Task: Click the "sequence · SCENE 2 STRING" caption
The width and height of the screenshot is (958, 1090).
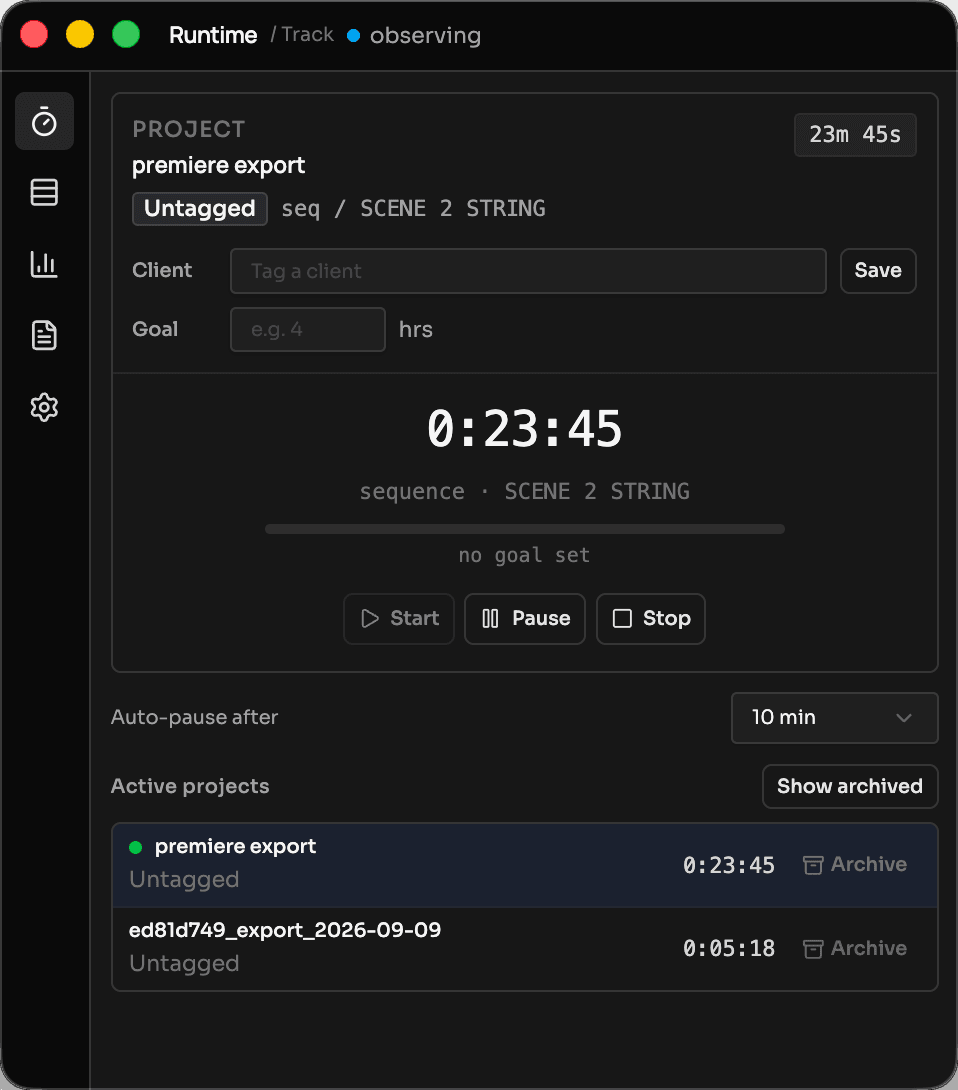Action: (525, 491)
